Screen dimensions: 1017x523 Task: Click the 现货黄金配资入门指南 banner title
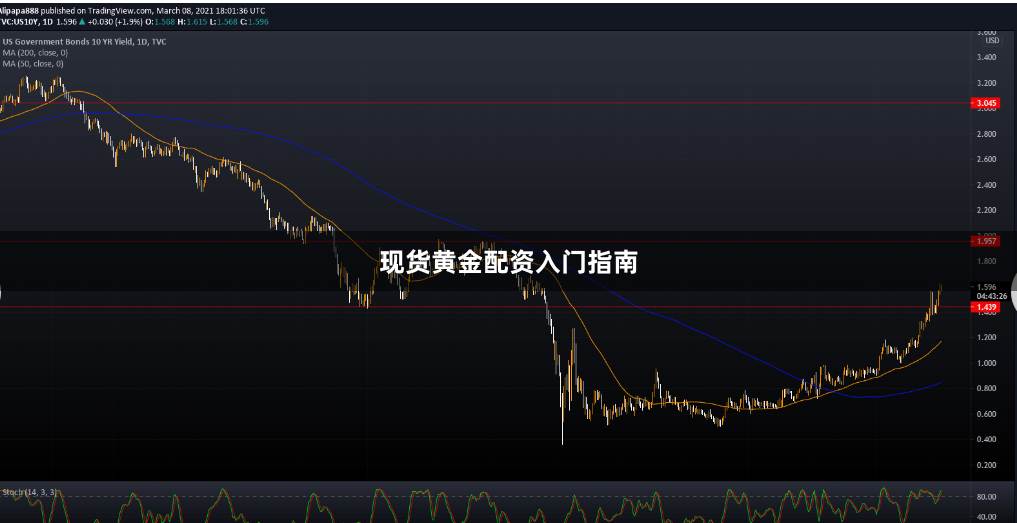(x=508, y=263)
